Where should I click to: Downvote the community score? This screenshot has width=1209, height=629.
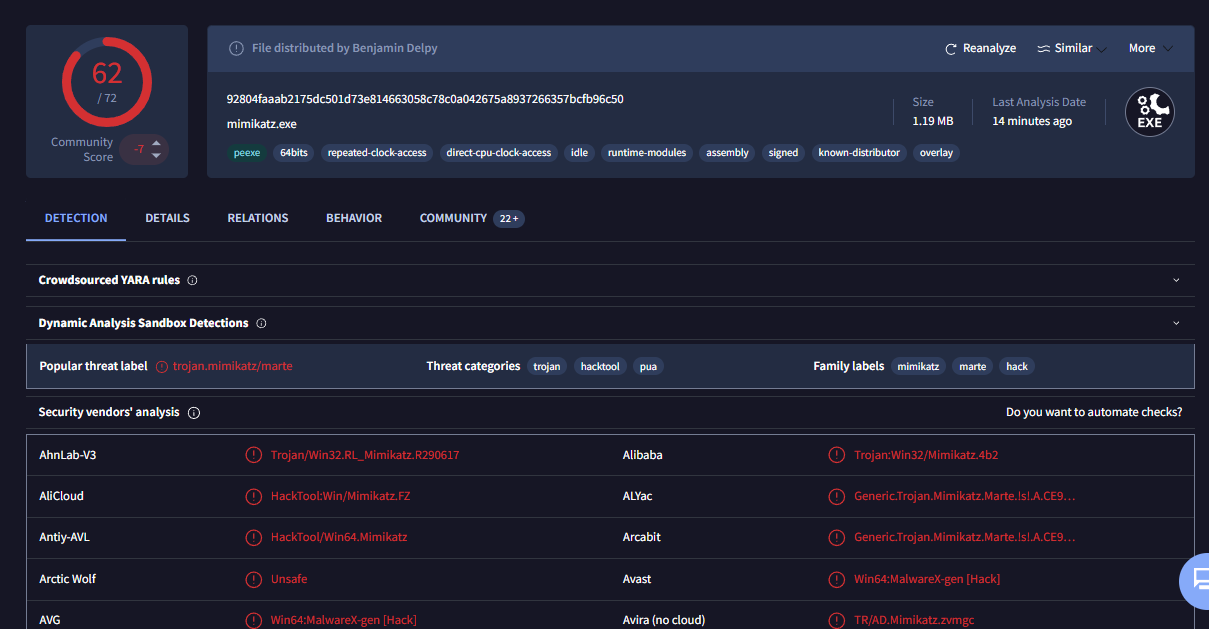pyautogui.click(x=156, y=156)
